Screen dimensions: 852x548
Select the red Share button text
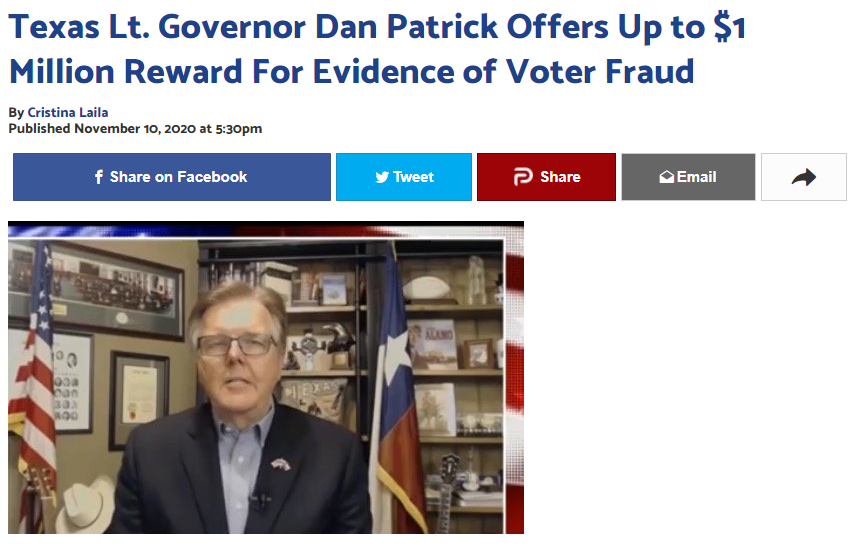point(560,177)
